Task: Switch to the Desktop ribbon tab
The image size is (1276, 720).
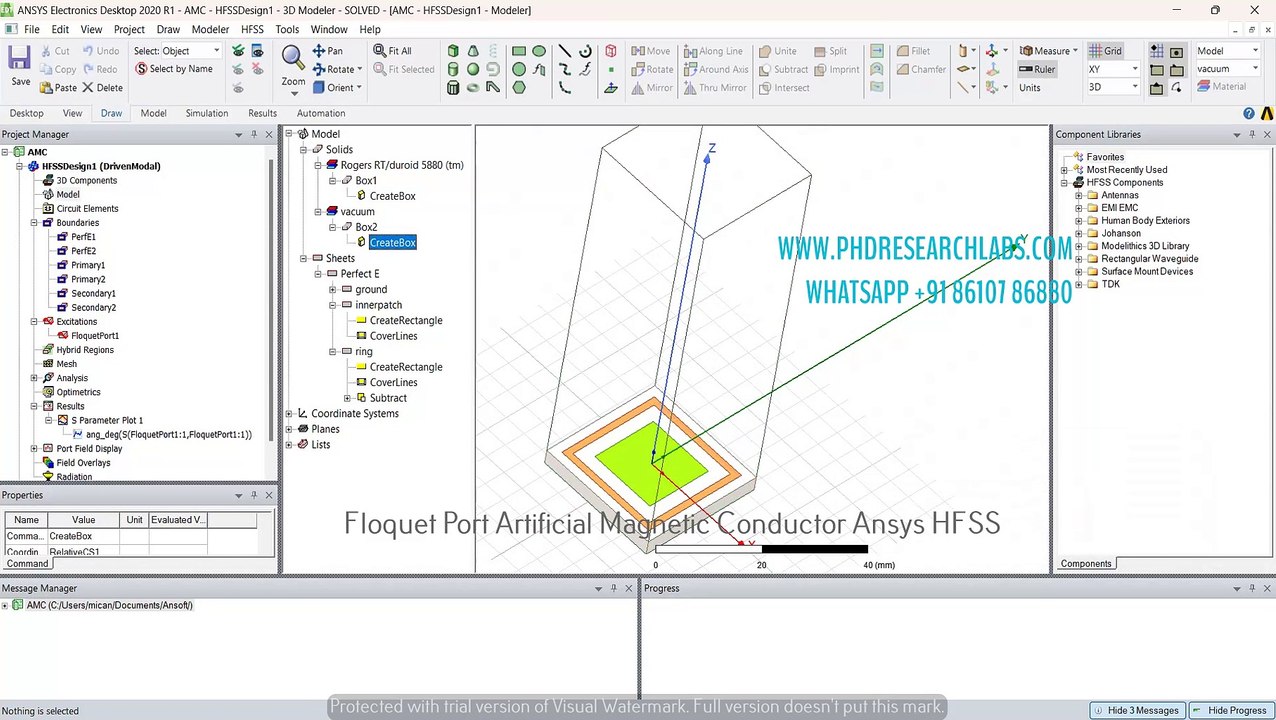Action: [x=27, y=114]
